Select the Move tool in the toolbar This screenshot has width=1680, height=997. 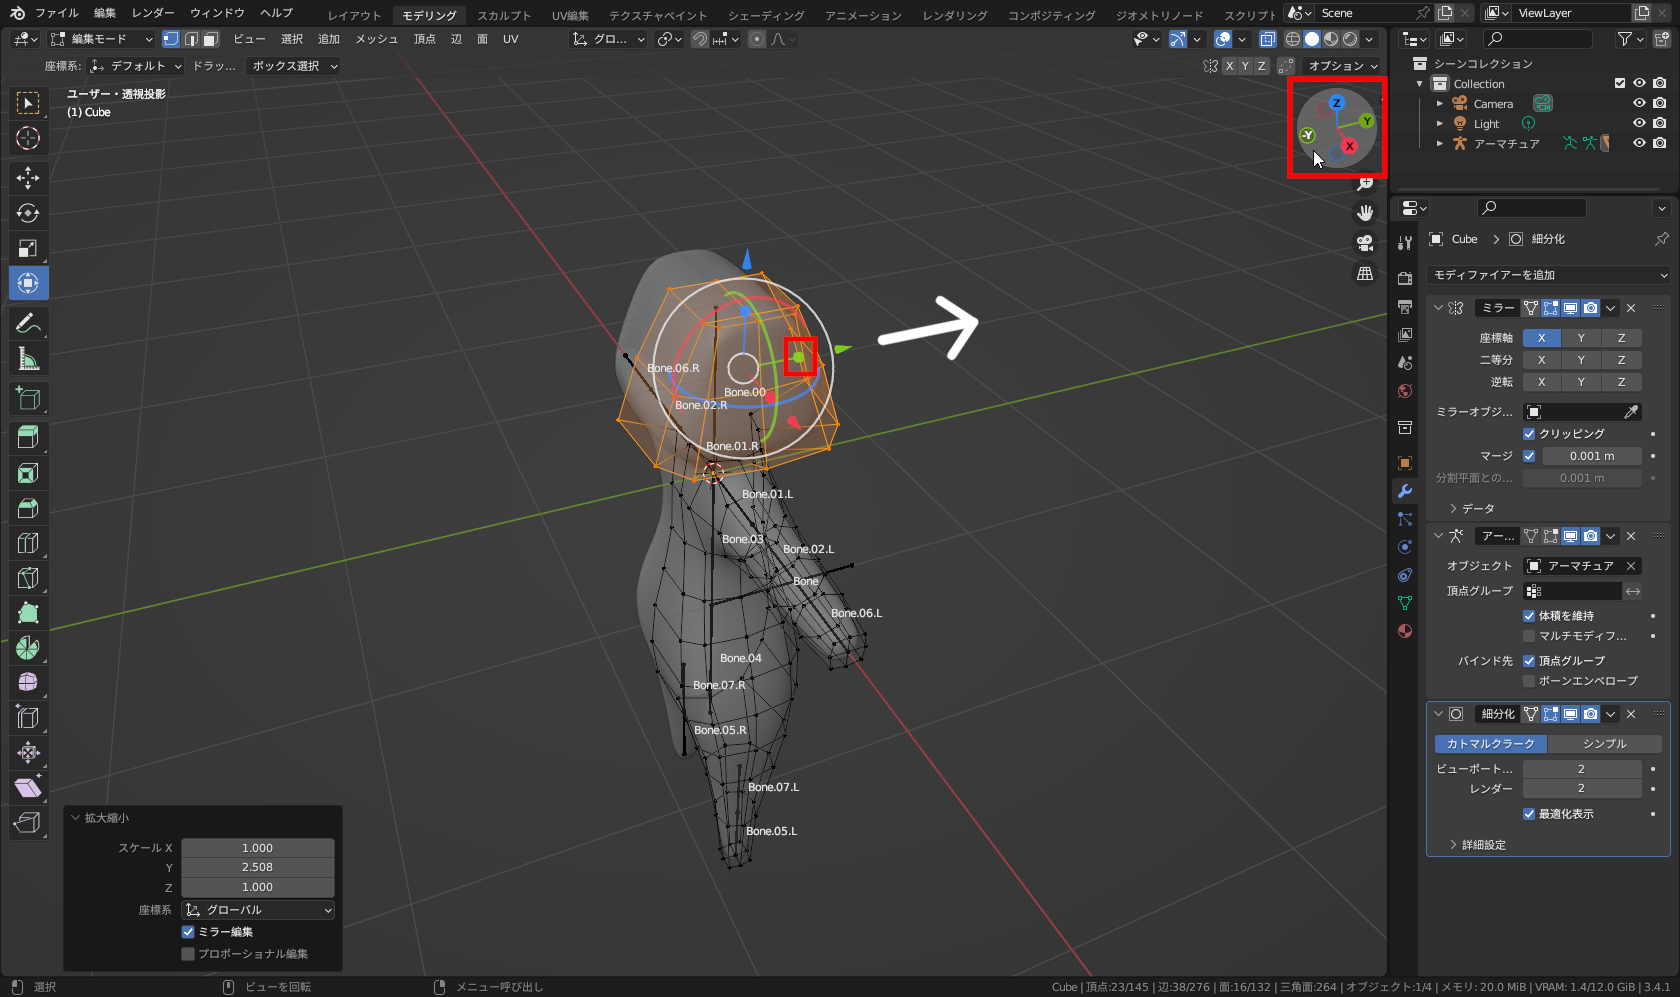pyautogui.click(x=27, y=177)
